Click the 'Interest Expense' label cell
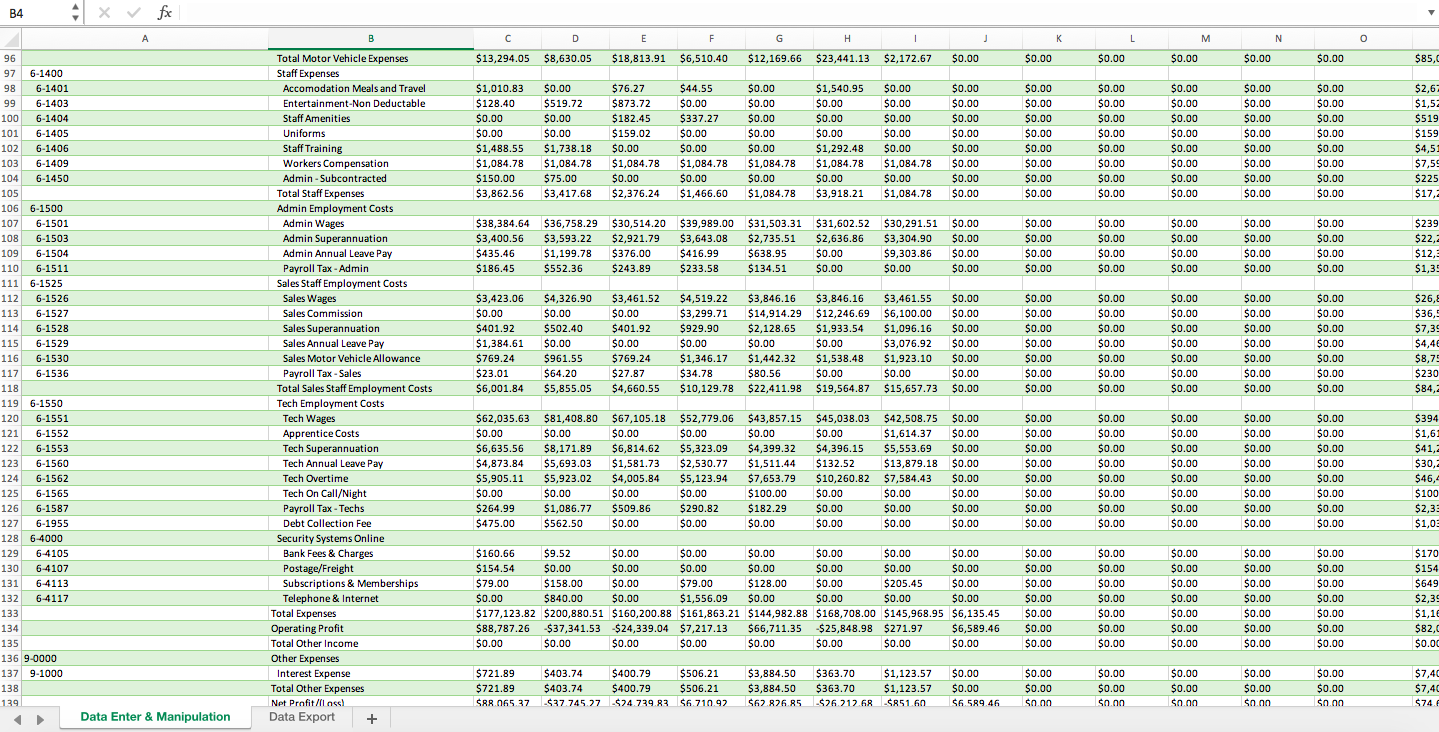This screenshot has height=732, width=1439. pos(371,674)
